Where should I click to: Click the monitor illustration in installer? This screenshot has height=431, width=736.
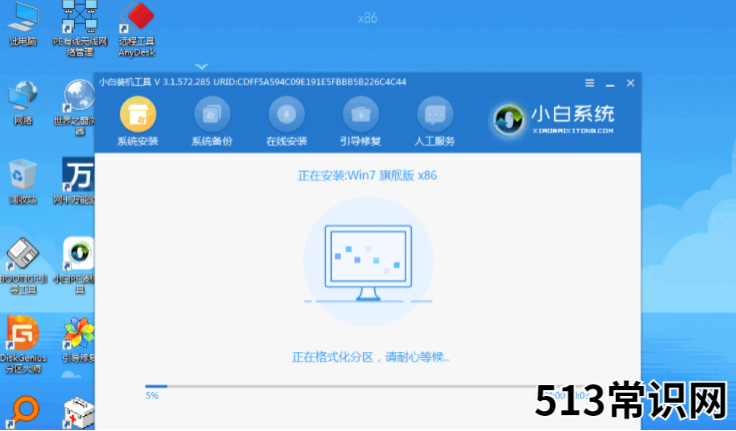click(x=368, y=262)
